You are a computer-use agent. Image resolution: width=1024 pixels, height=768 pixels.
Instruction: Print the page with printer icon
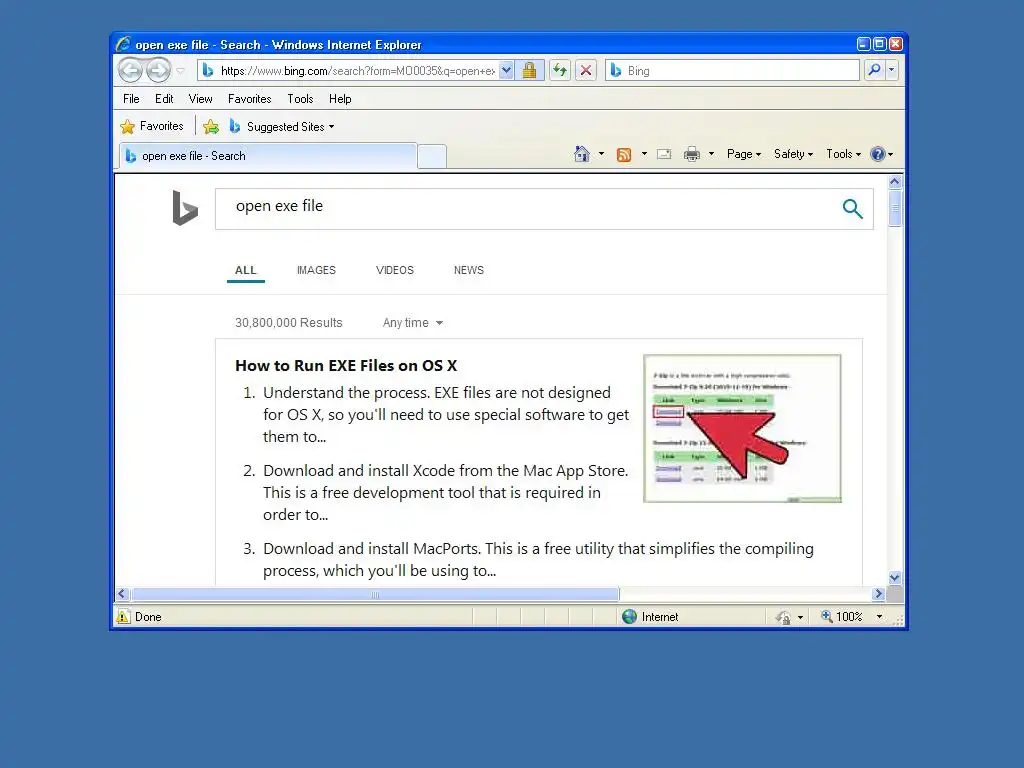pos(692,155)
